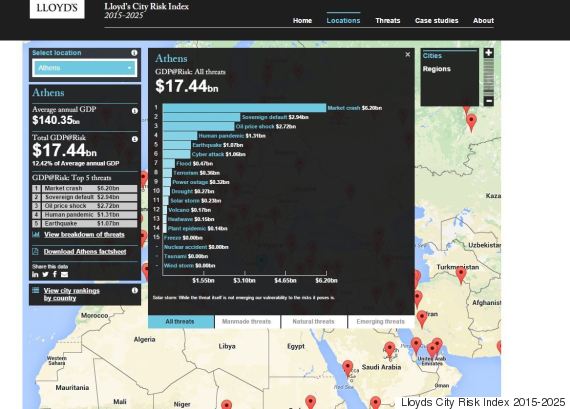This screenshot has width=570, height=409.
Task: Click the map pin in Niger
Action: point(226,404)
